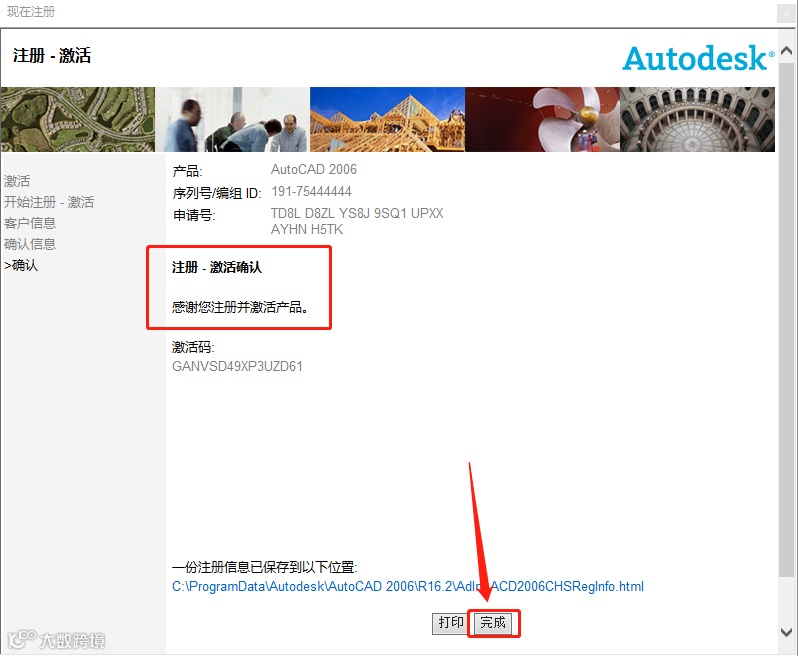
Task: Select the >确认 sidebar step
Action: tap(21, 265)
